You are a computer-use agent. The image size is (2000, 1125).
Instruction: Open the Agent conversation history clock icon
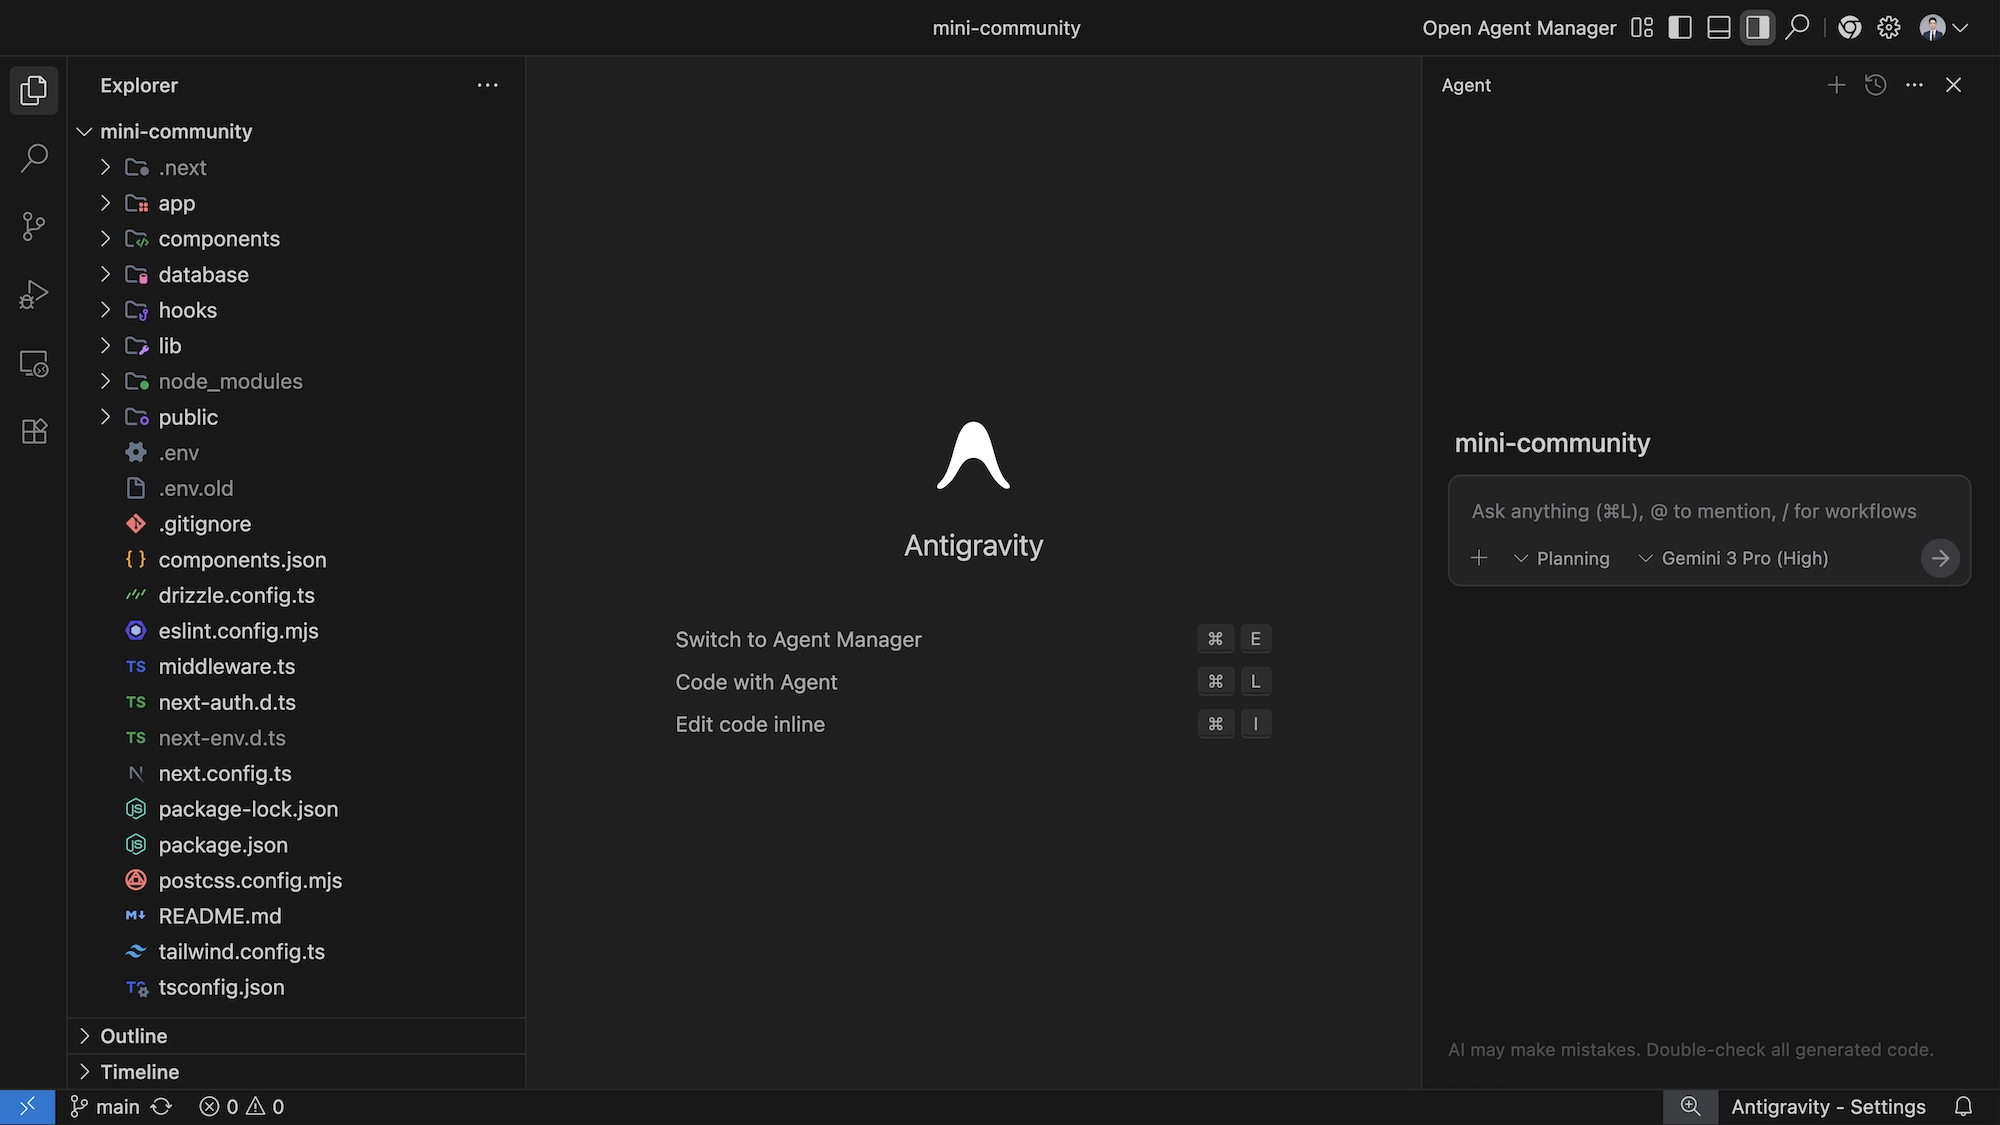point(1875,85)
